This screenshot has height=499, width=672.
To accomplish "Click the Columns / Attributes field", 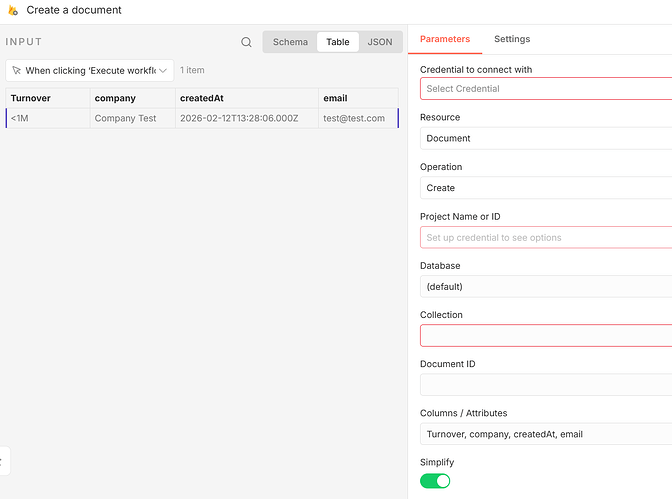I will pos(546,434).
